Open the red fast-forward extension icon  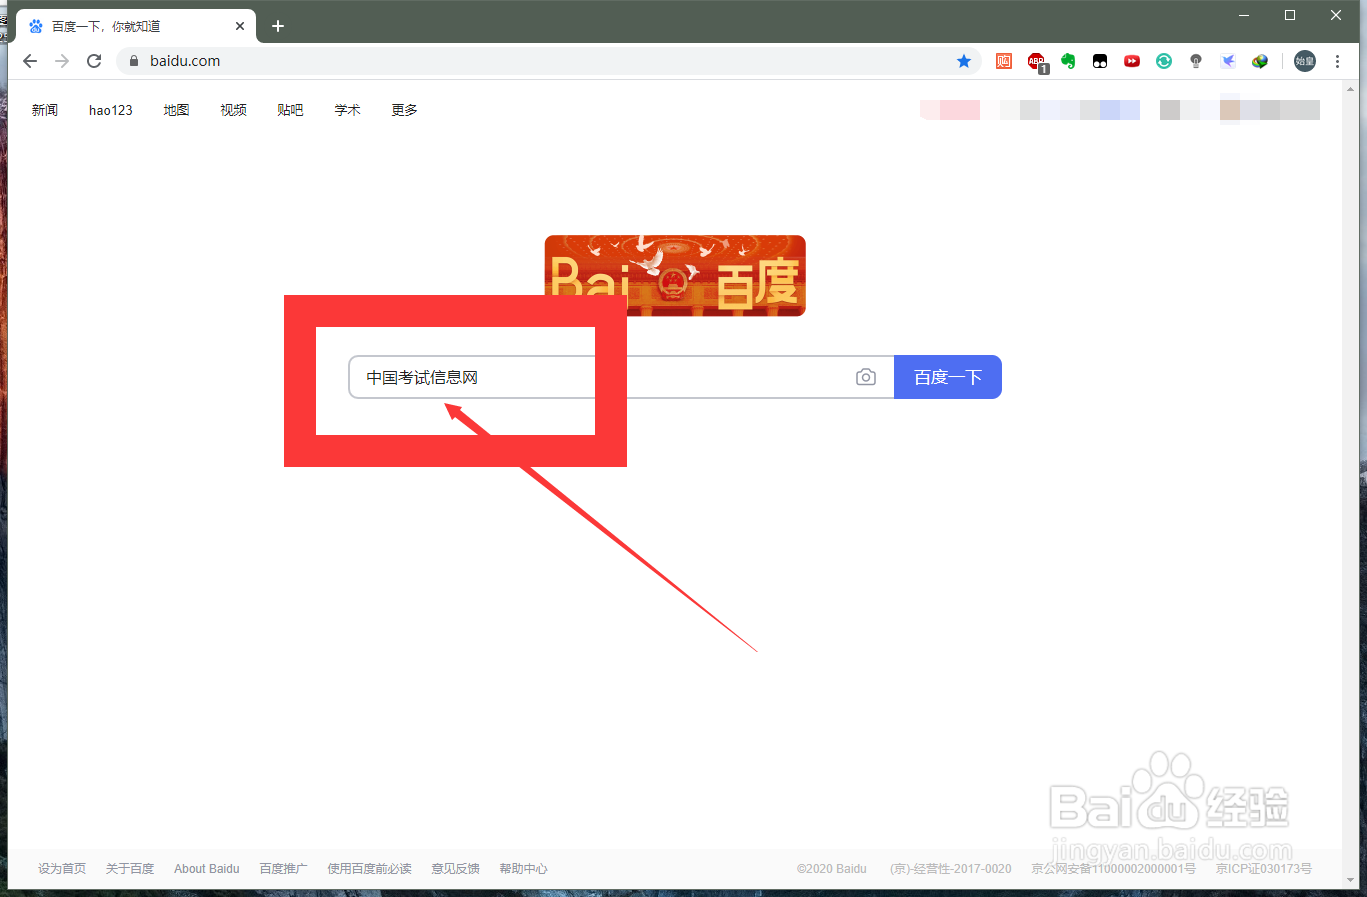[1132, 61]
